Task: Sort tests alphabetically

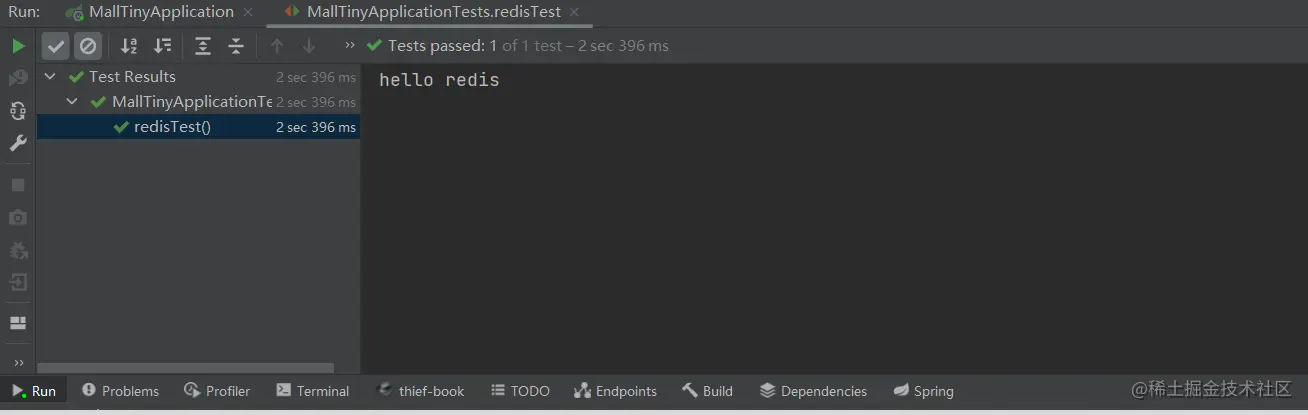Action: click(129, 46)
